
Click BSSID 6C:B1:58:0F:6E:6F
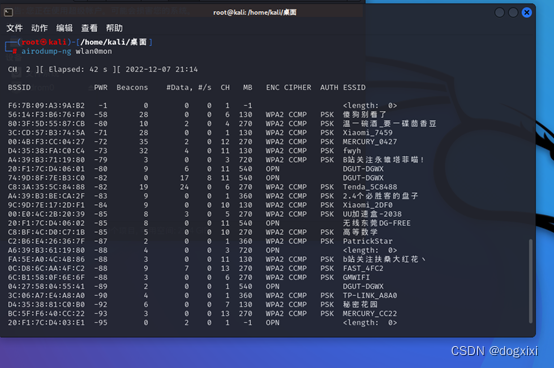(46, 278)
